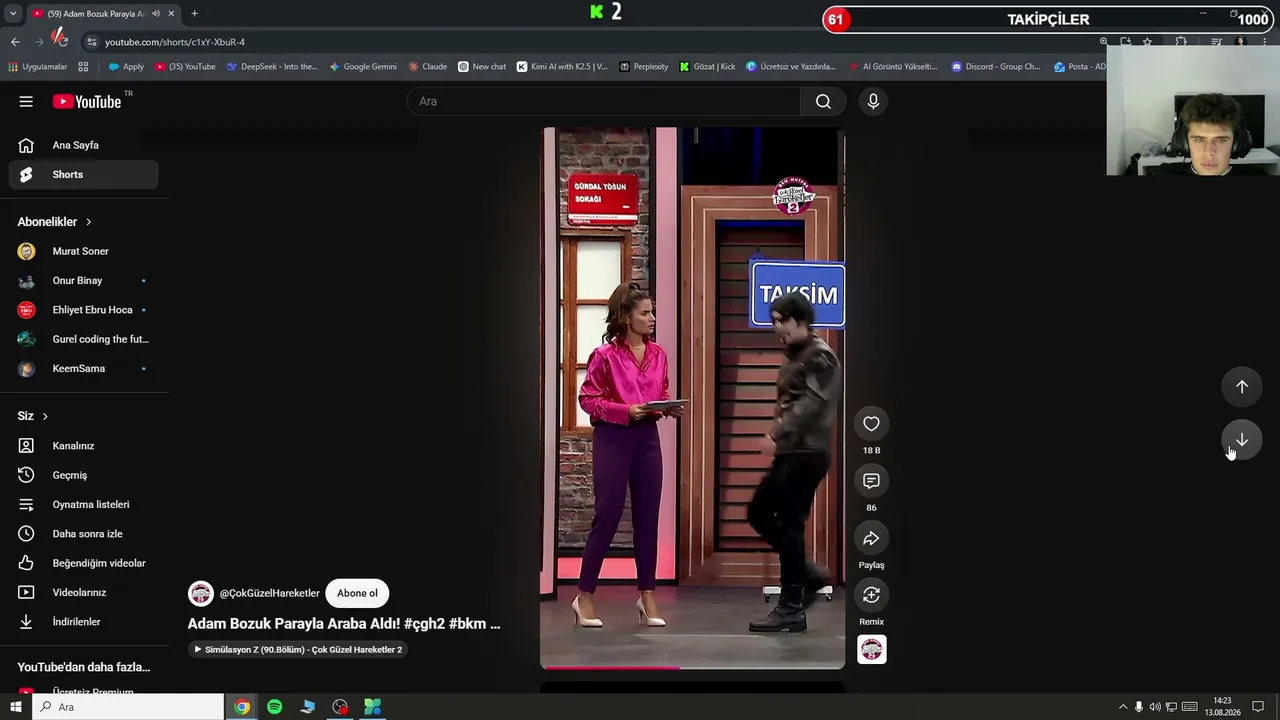This screenshot has height=720, width=1280.
Task: Open the Discord - Group Ch... bookmark
Action: [x=996, y=67]
